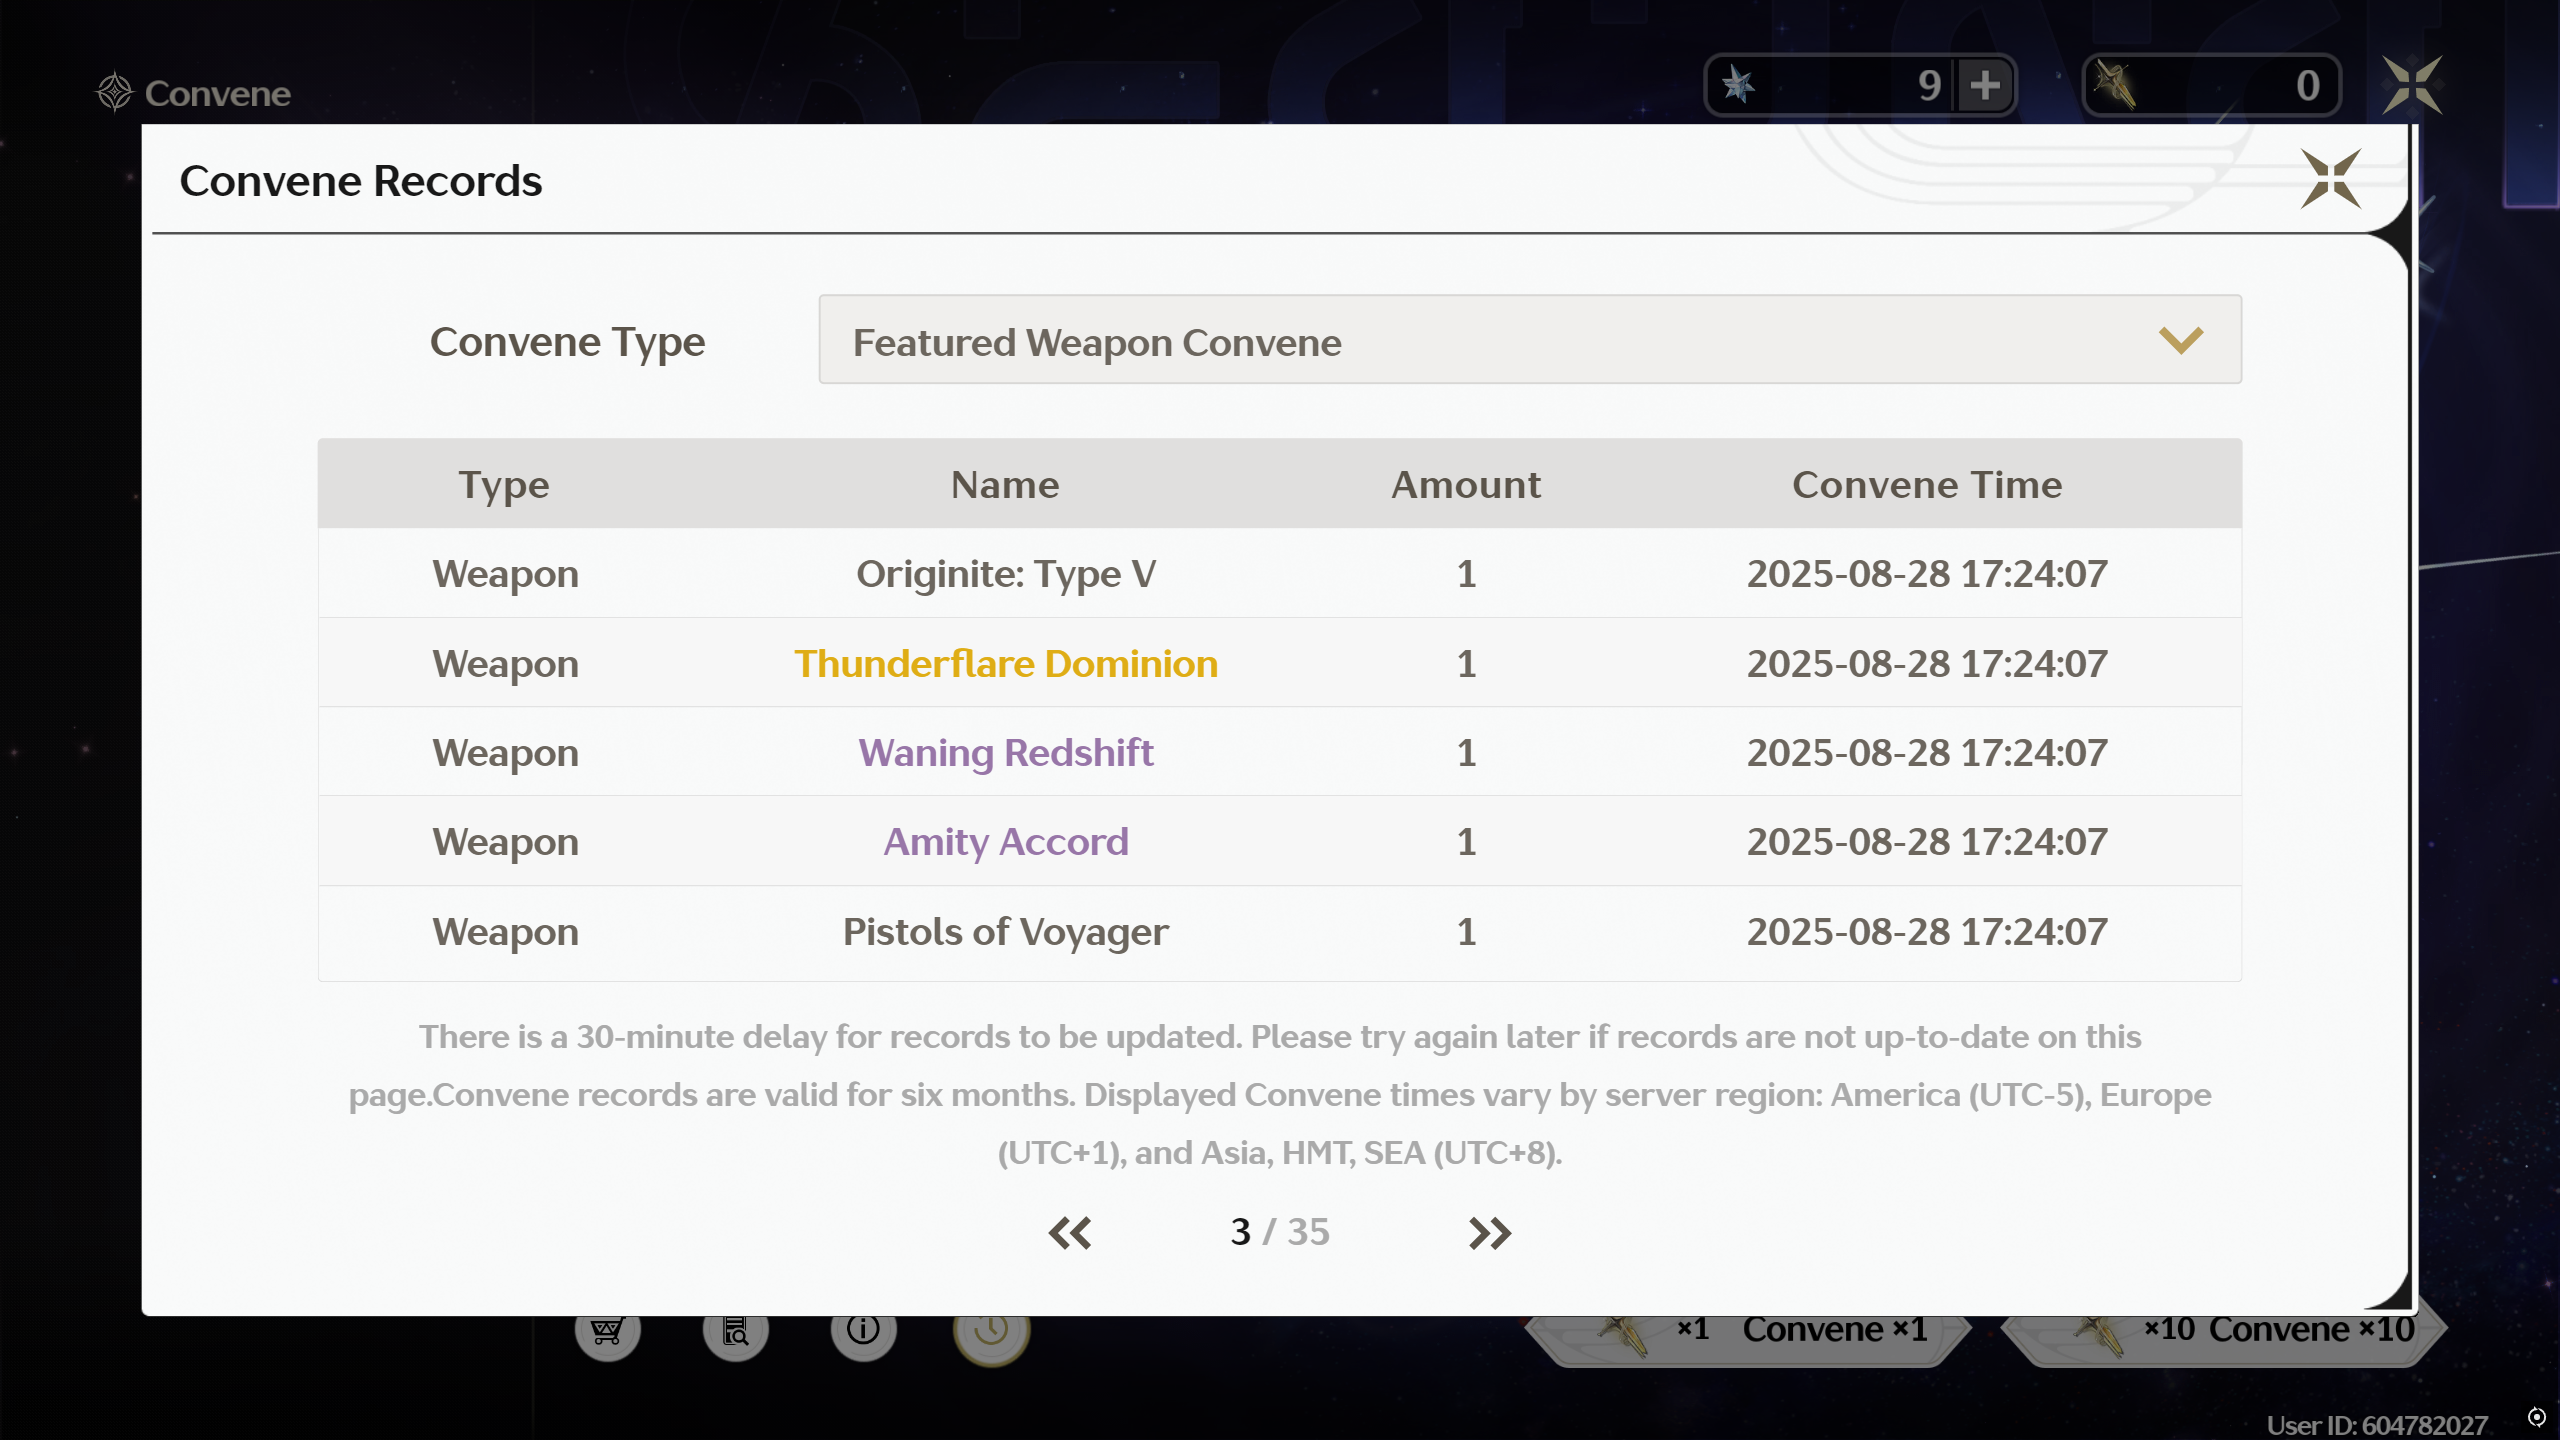The image size is (2560, 1440).
Task: Click the plus icon next to currency
Action: (x=1985, y=86)
